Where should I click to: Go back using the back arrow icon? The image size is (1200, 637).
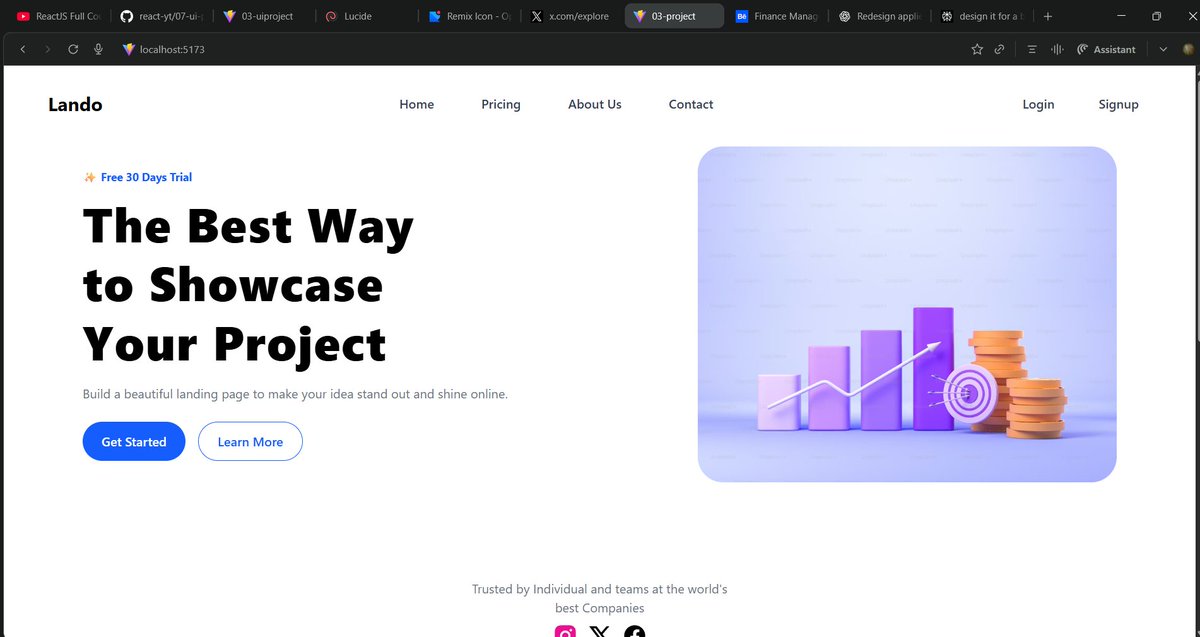click(22, 48)
